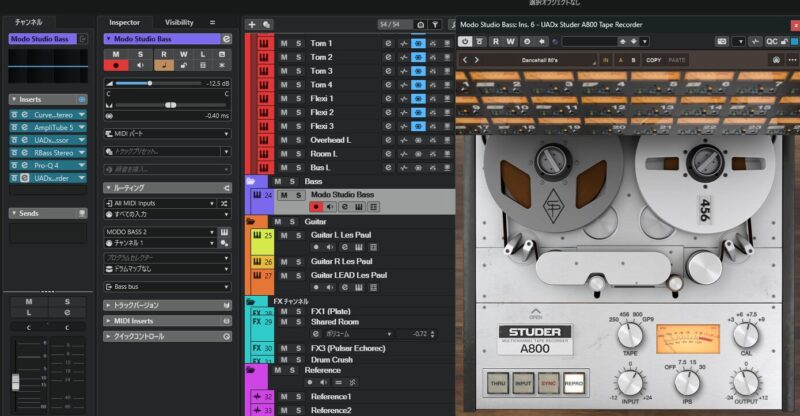Viewport: 800px width, 416px height.
Task: Click the channel fader handle in mixer strip
Action: [x=15, y=382]
